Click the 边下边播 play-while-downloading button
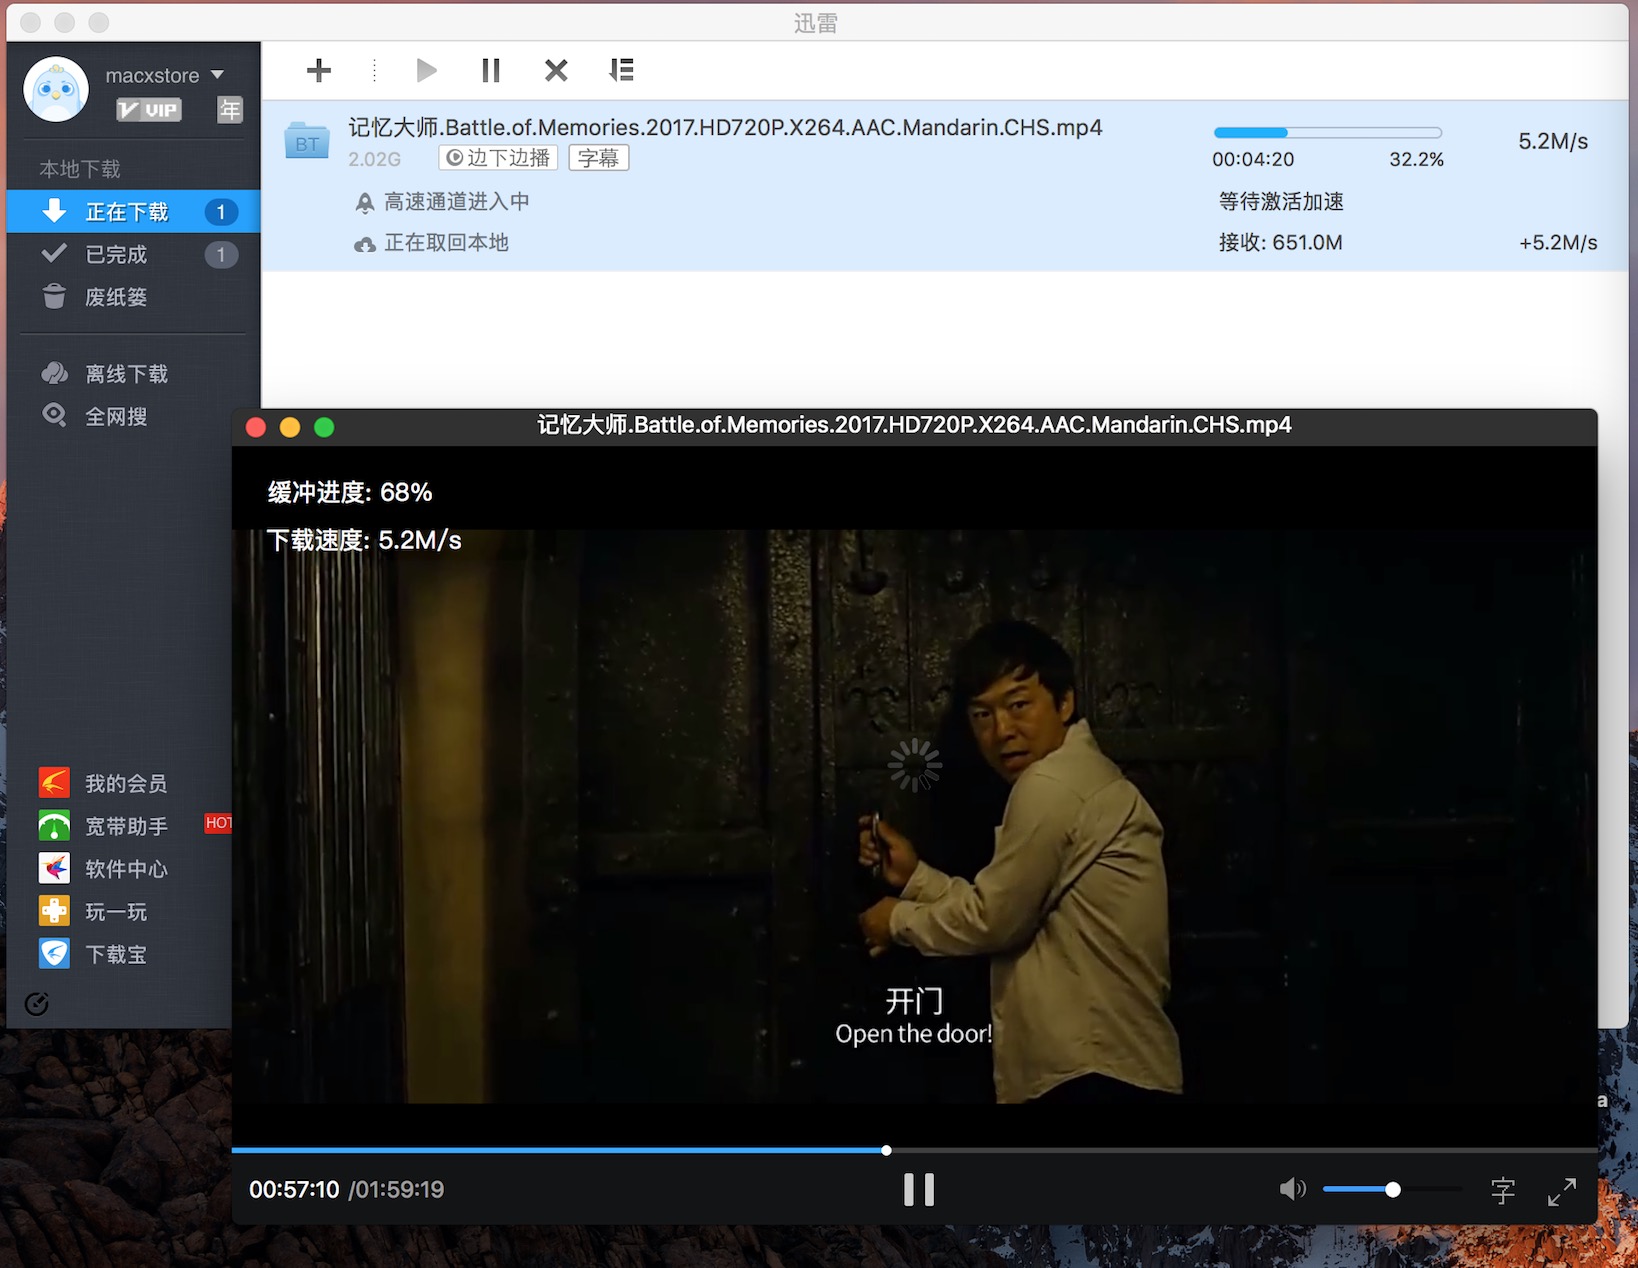1638x1268 pixels. pos(499,158)
